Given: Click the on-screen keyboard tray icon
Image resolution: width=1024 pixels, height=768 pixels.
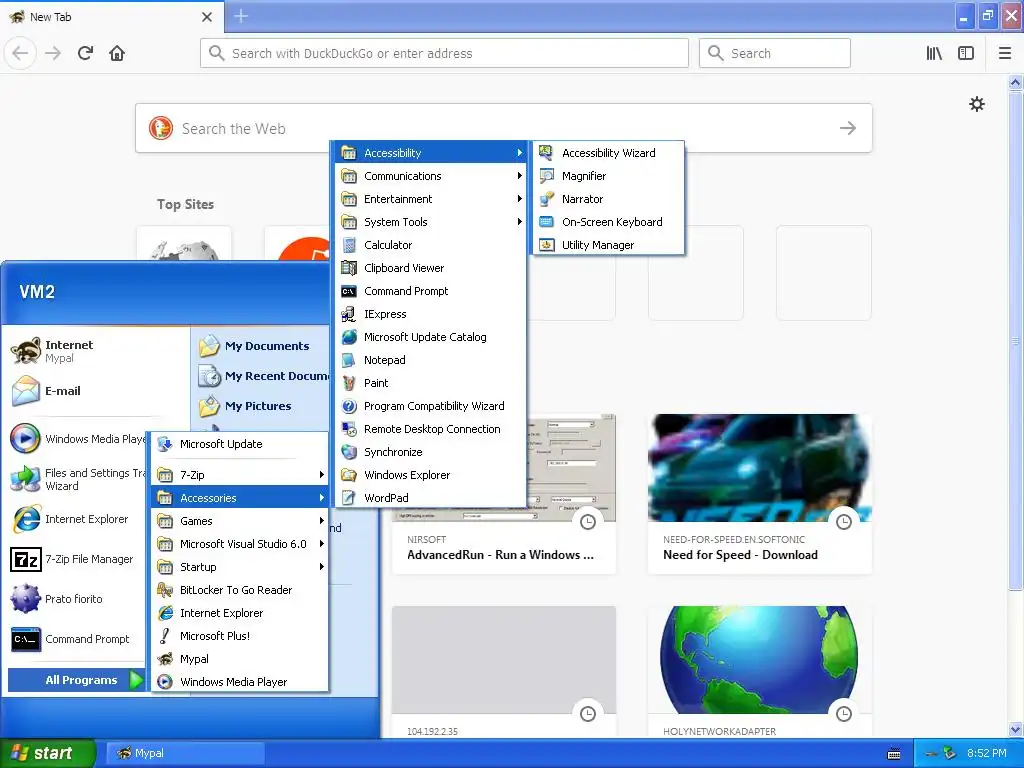Looking at the screenshot, I should click(x=894, y=754).
